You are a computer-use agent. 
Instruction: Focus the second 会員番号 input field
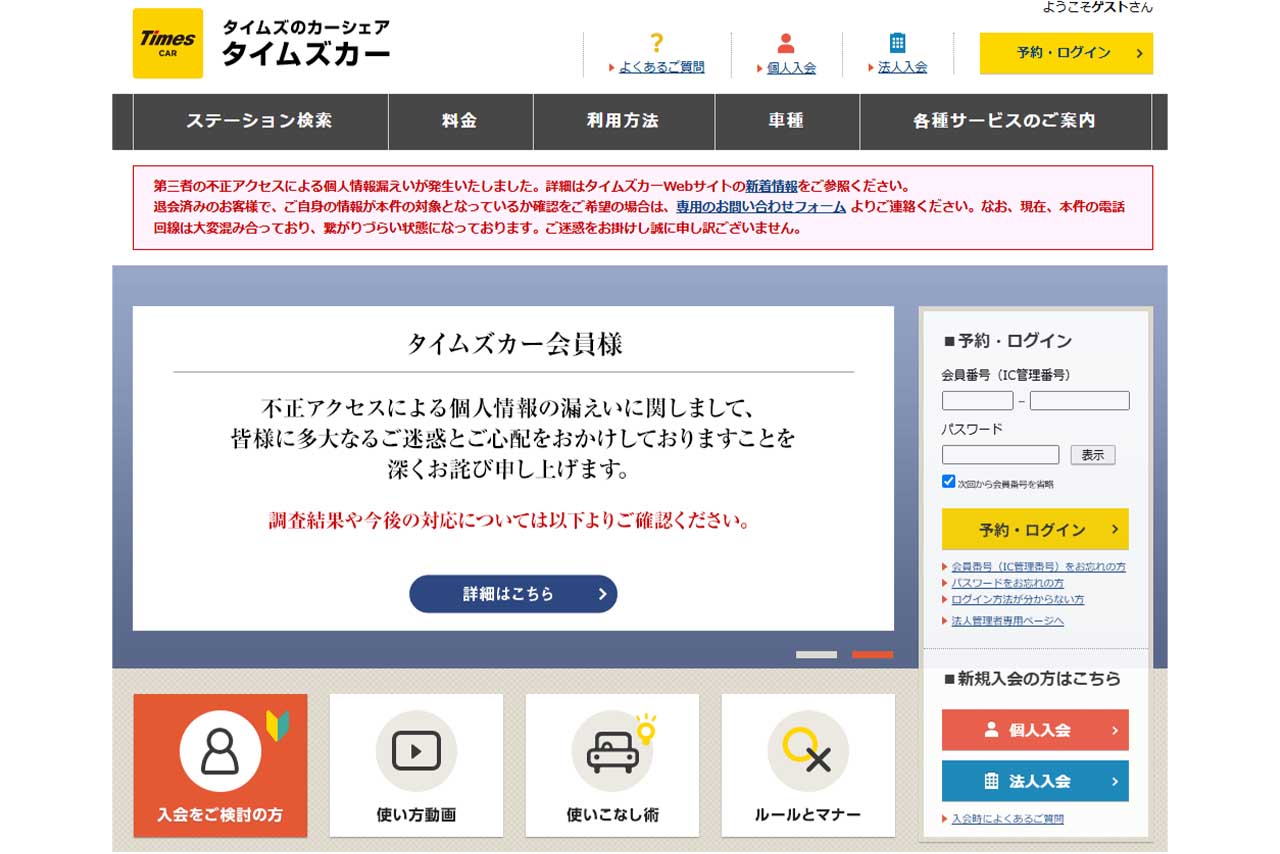(x=1080, y=401)
